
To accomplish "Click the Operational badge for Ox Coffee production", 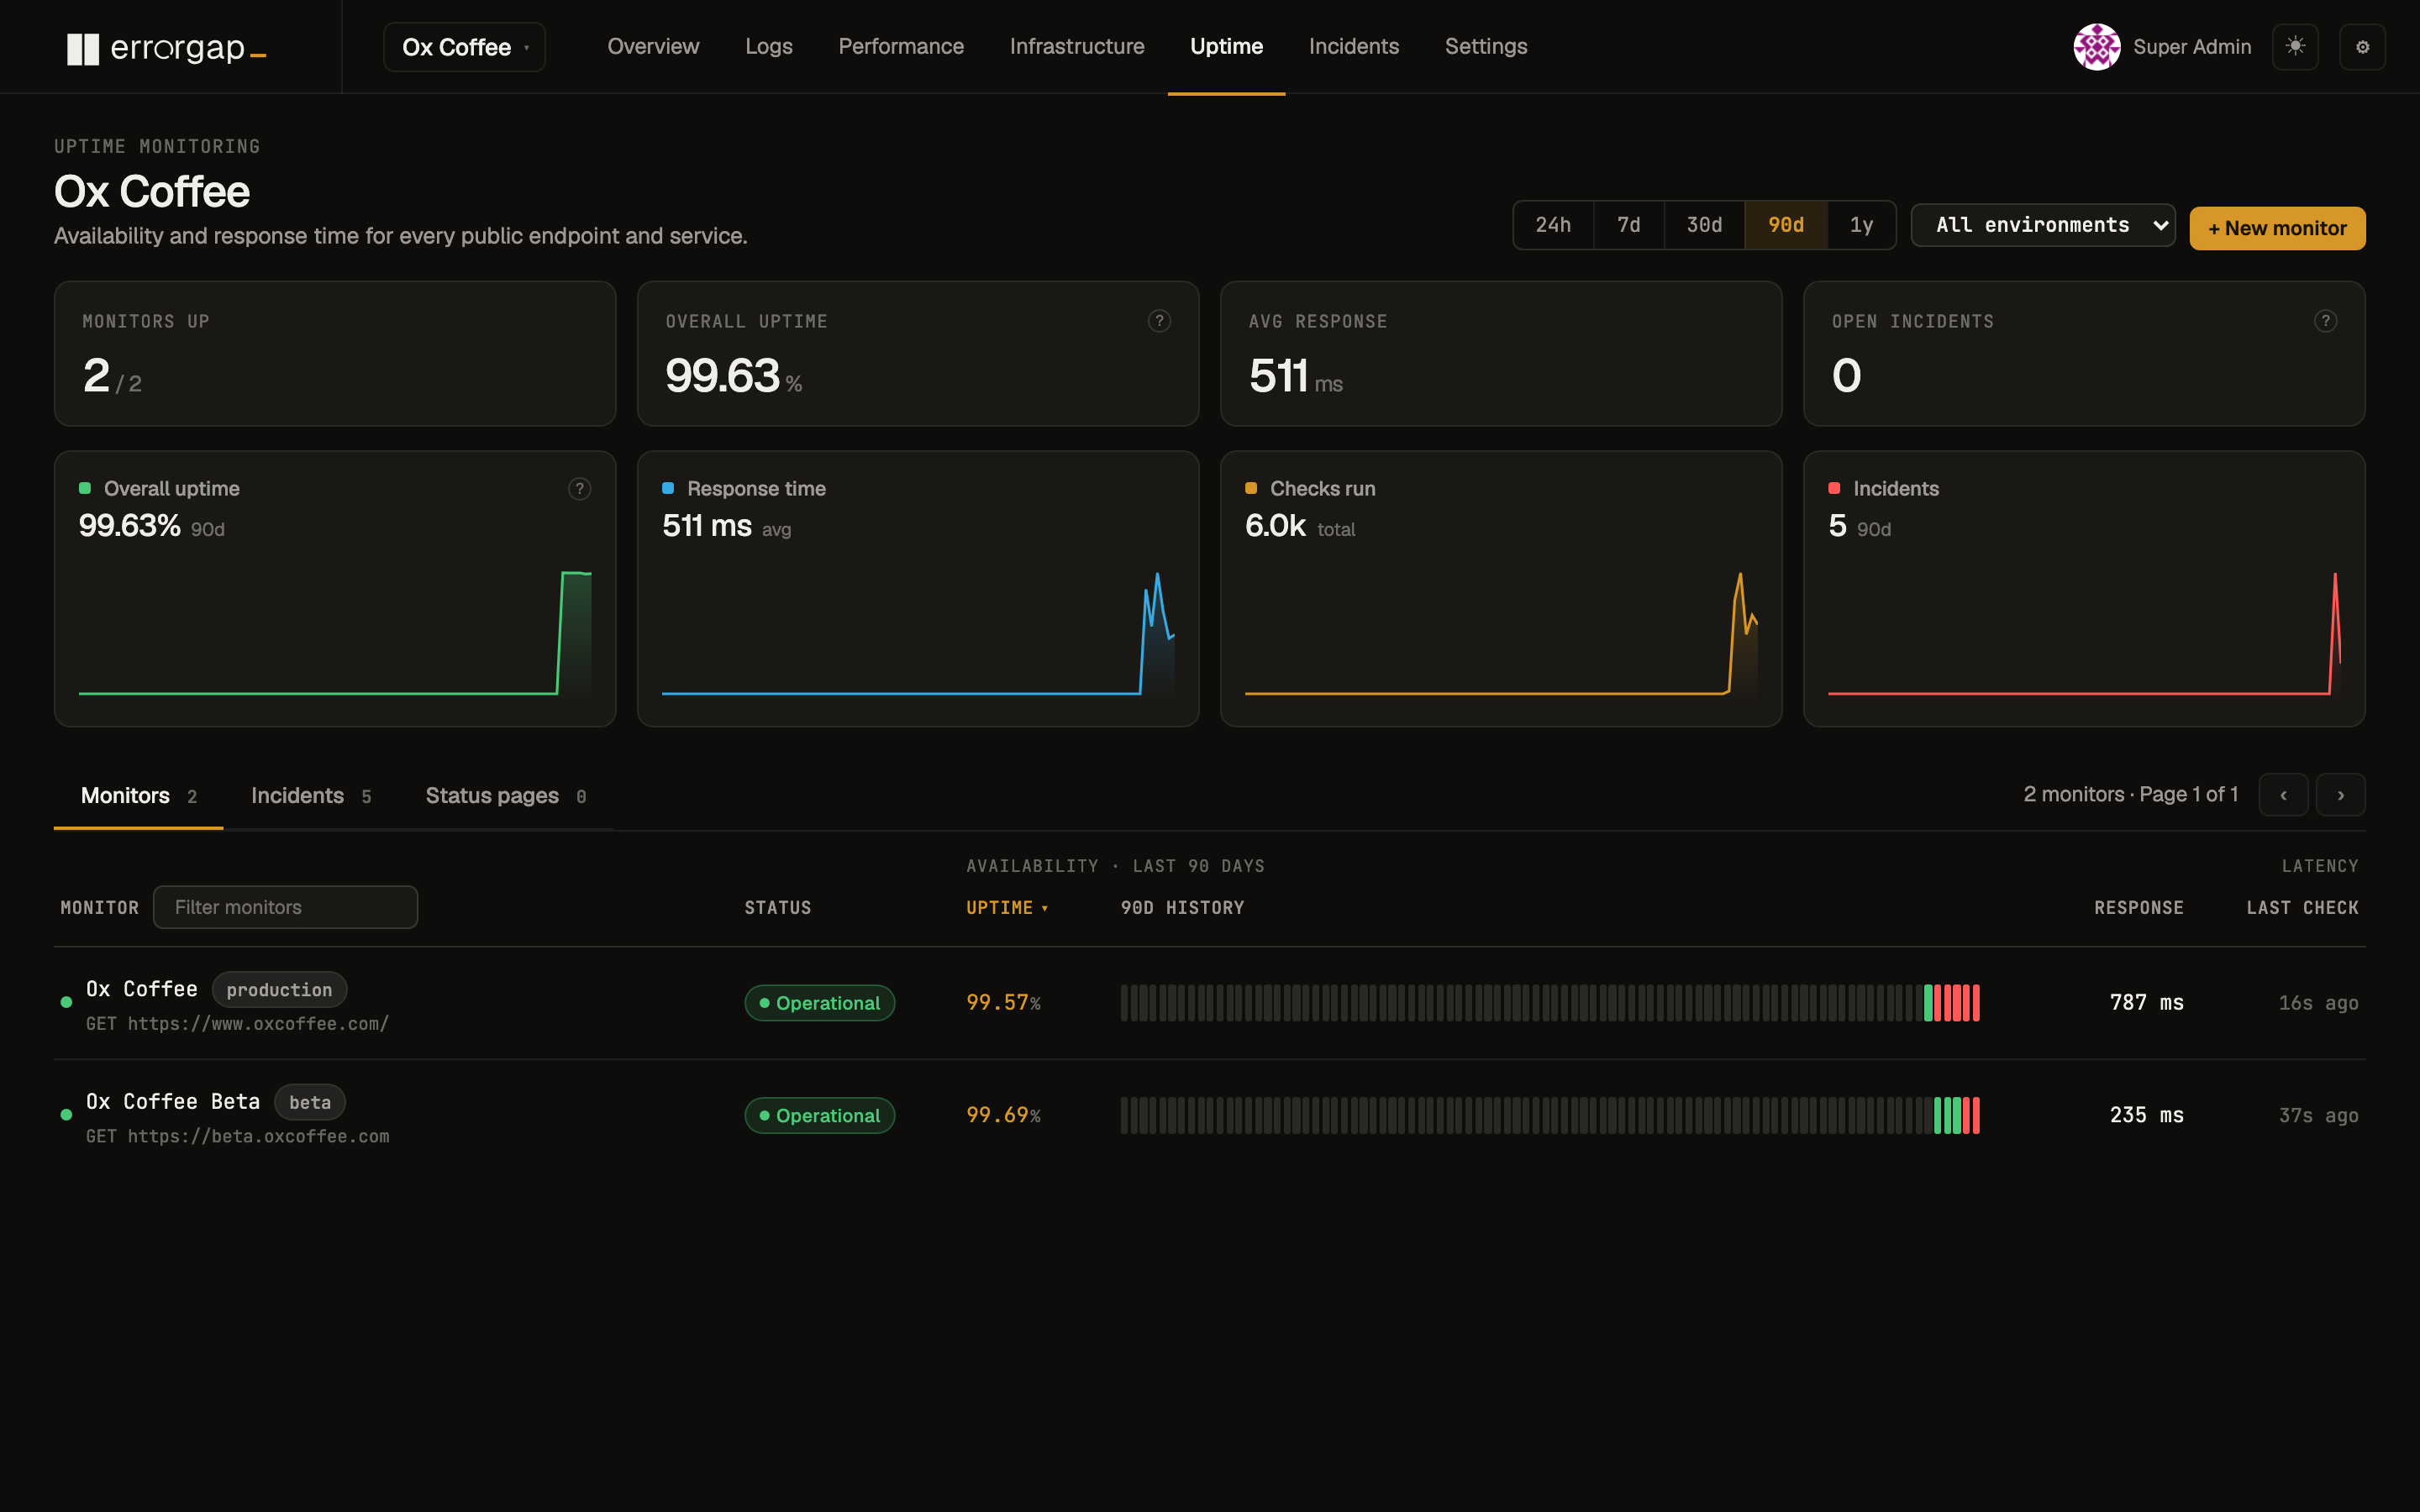I will point(819,1003).
